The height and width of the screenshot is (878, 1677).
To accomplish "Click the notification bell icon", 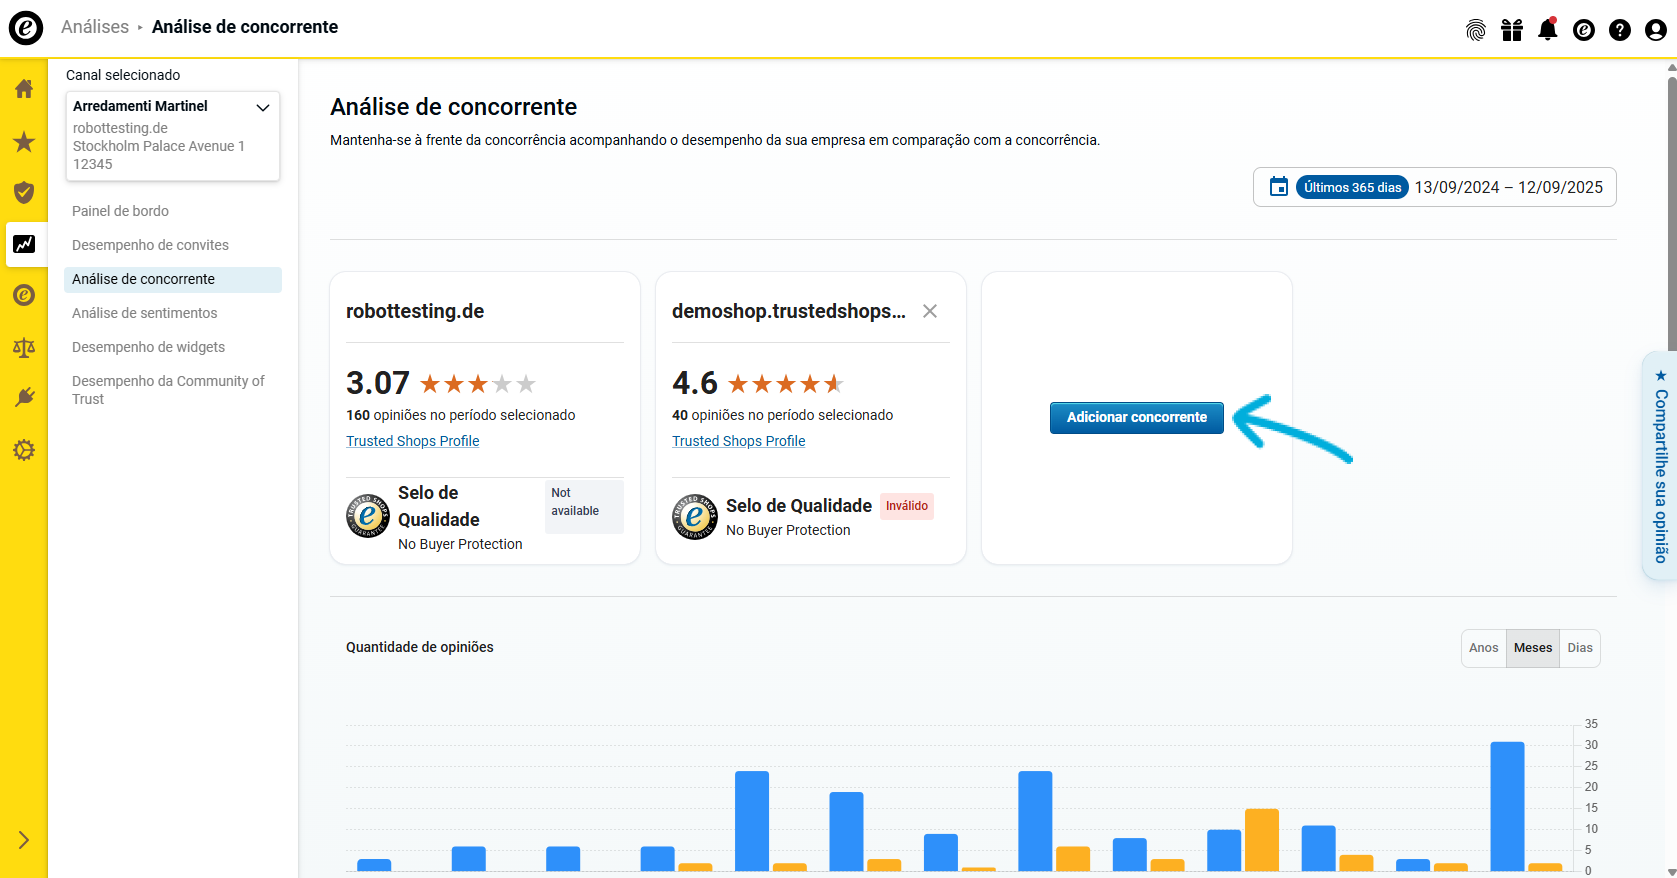I will pyautogui.click(x=1547, y=30).
